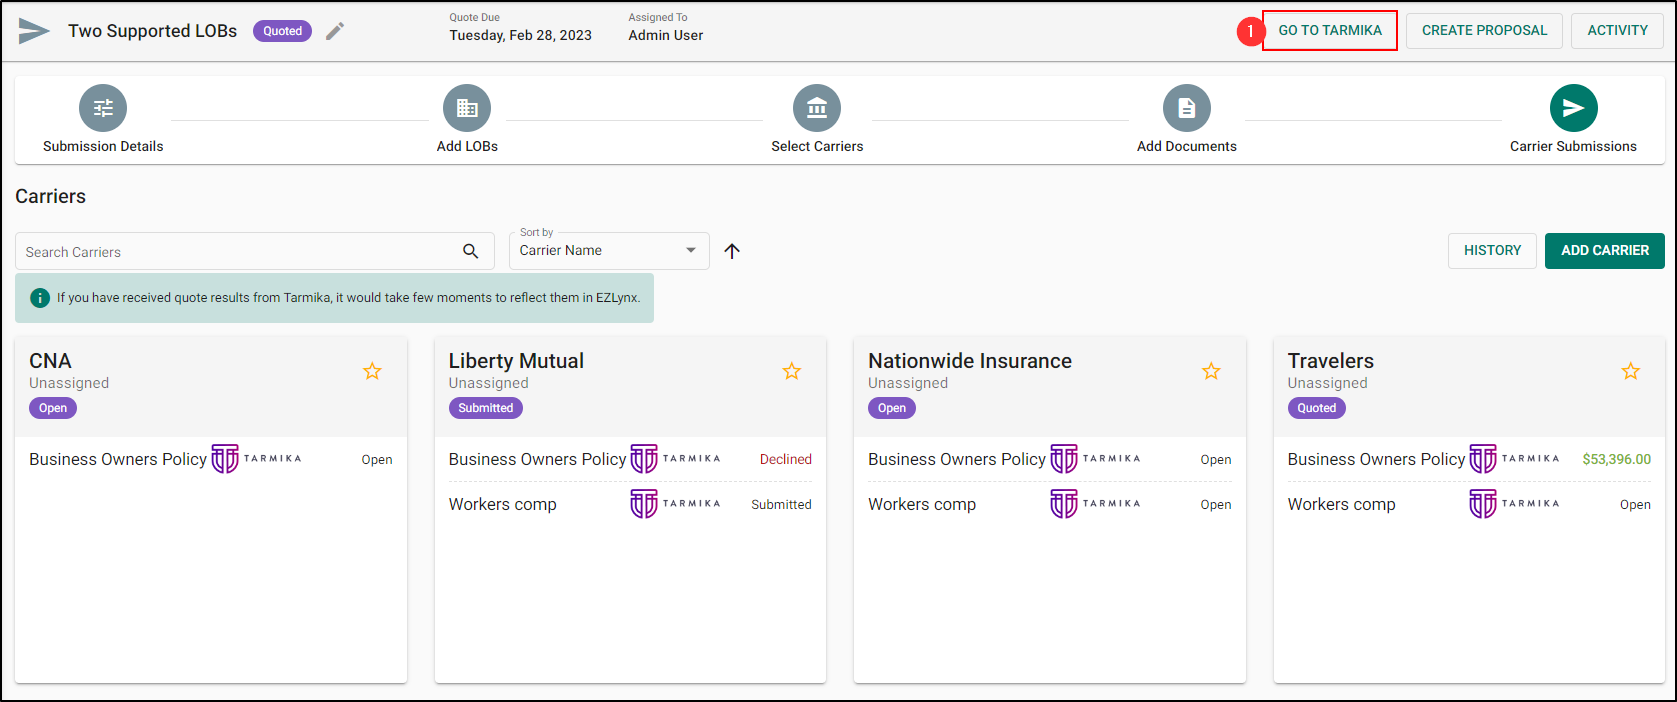Click info icon in Tarmika notice

[40, 298]
